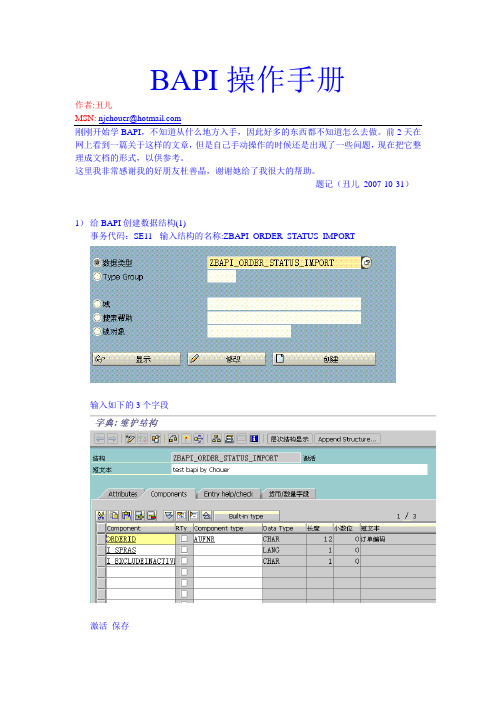Click the data type name input field

pos(284,262)
